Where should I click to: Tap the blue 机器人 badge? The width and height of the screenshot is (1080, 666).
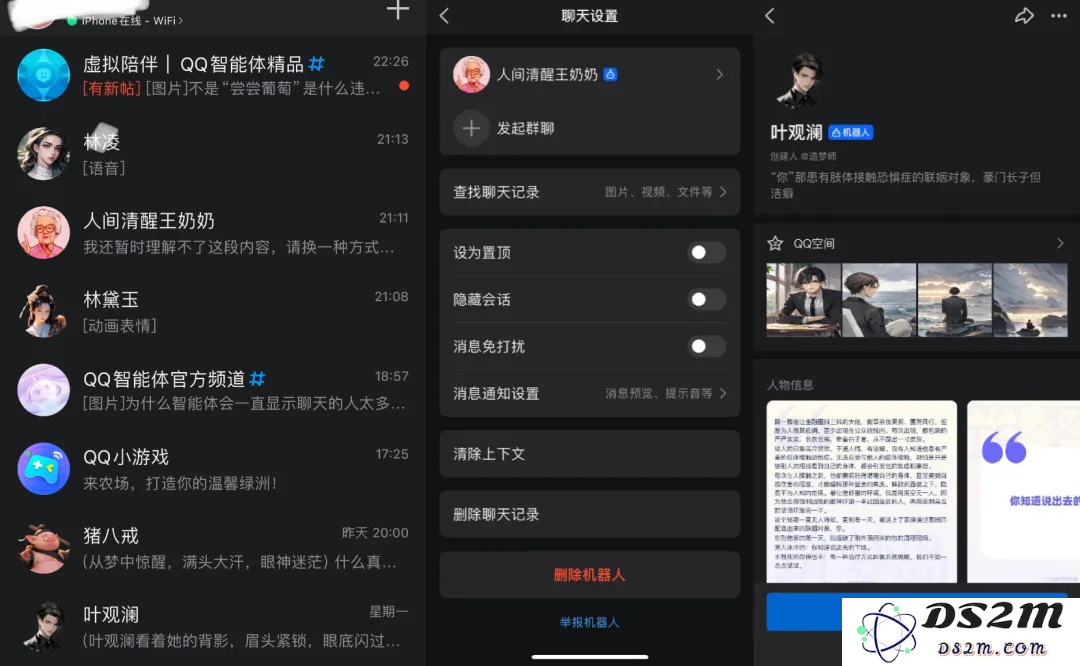click(x=851, y=132)
